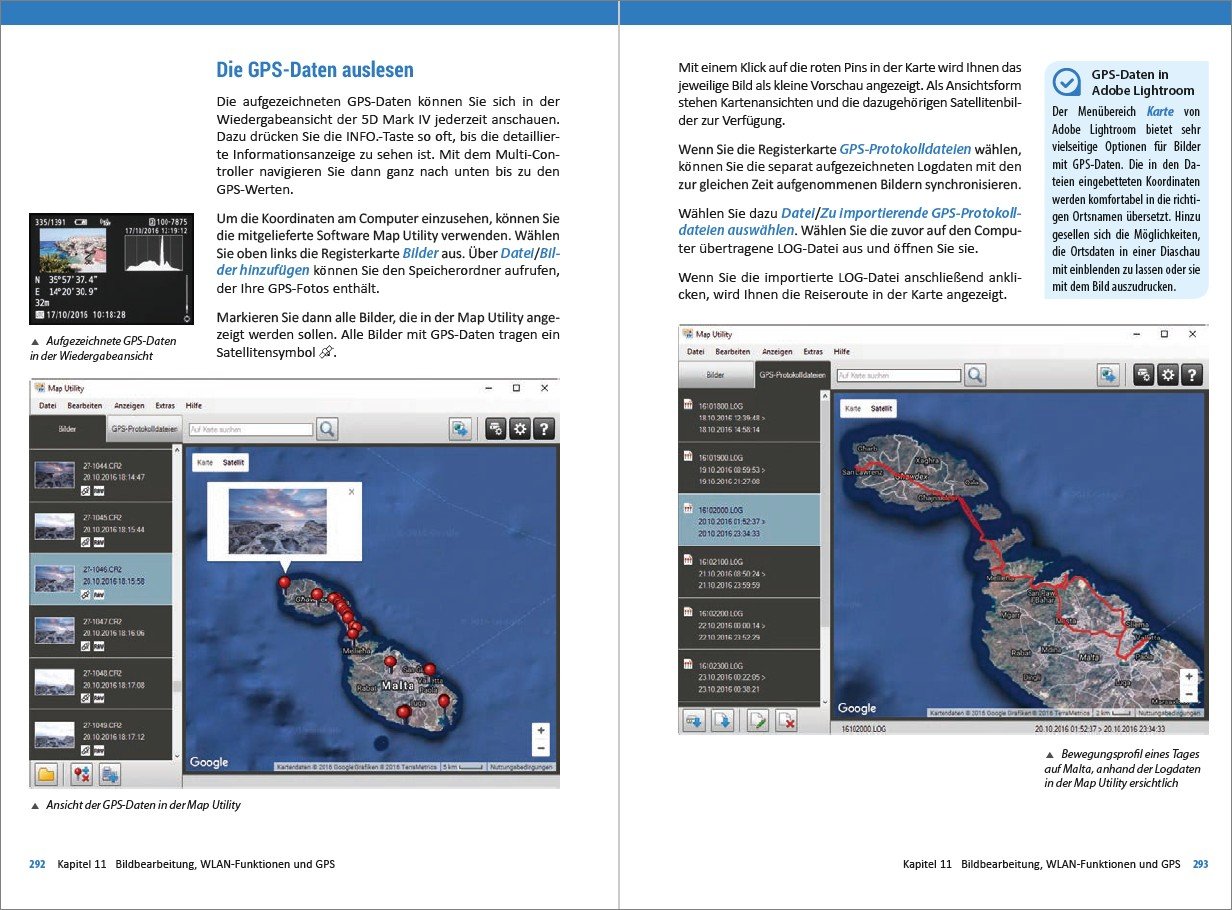Close the photo preview popup on the map
Viewport: 1232px width, 910px height.
350,492
